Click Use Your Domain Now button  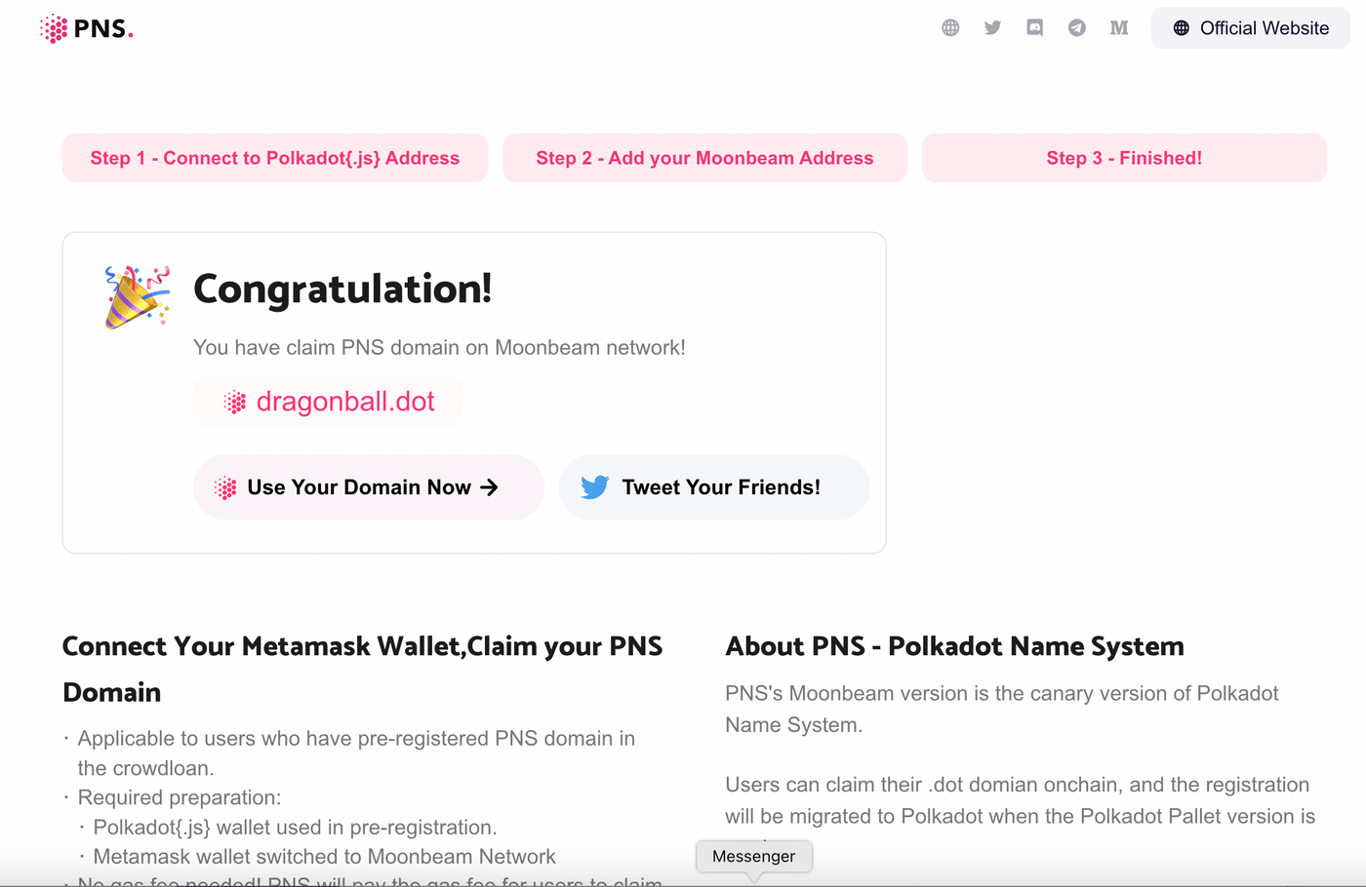point(369,487)
